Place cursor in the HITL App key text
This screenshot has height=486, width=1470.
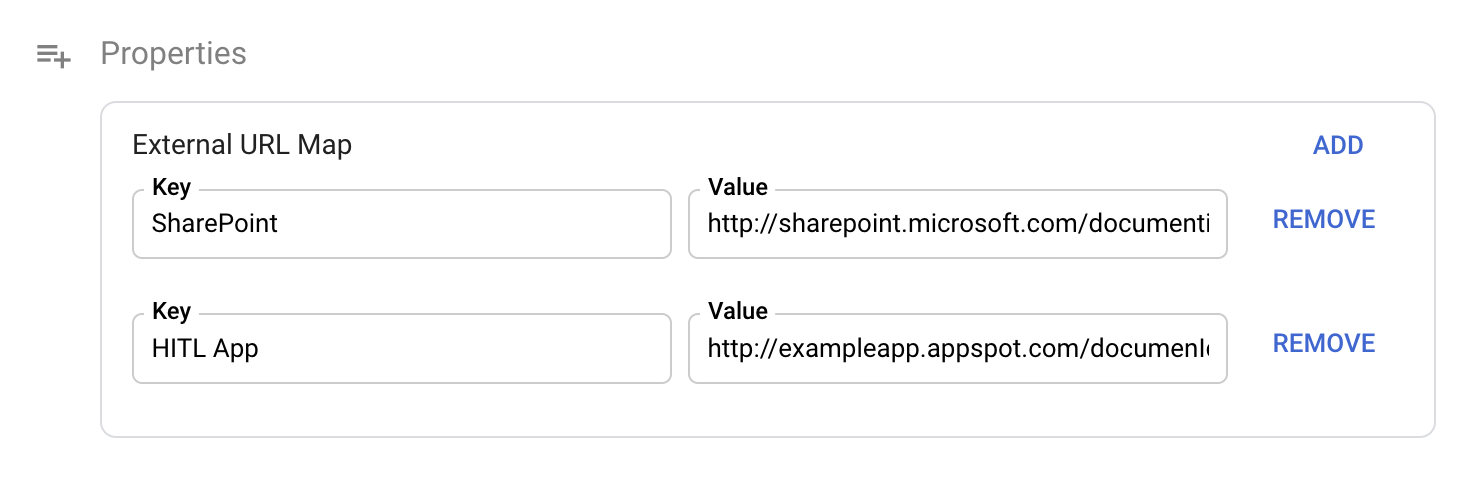(x=205, y=348)
